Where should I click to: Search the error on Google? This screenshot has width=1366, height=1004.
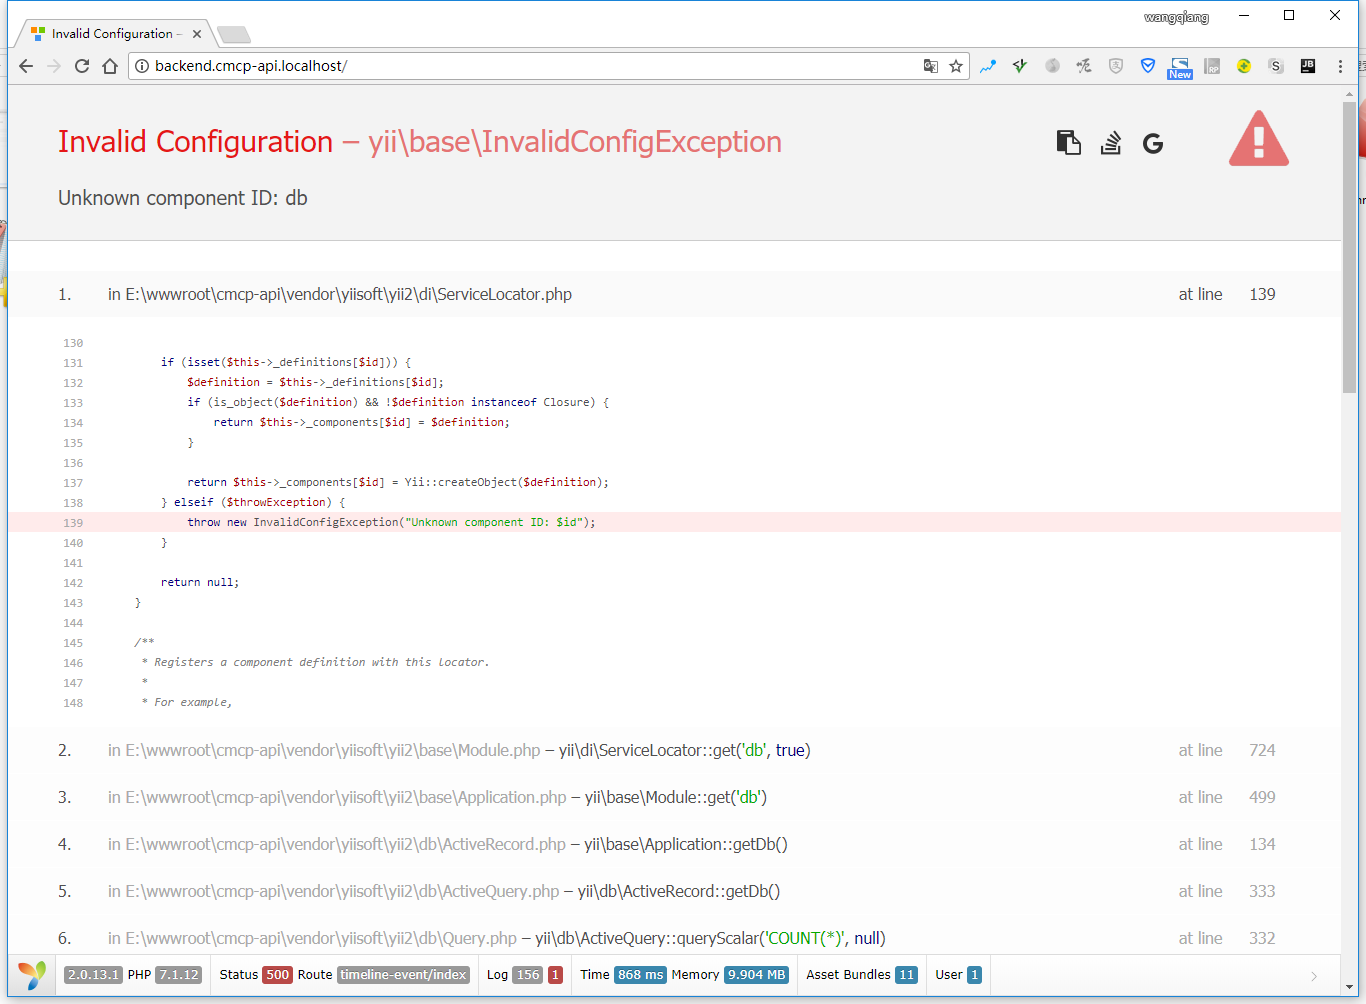(1153, 144)
